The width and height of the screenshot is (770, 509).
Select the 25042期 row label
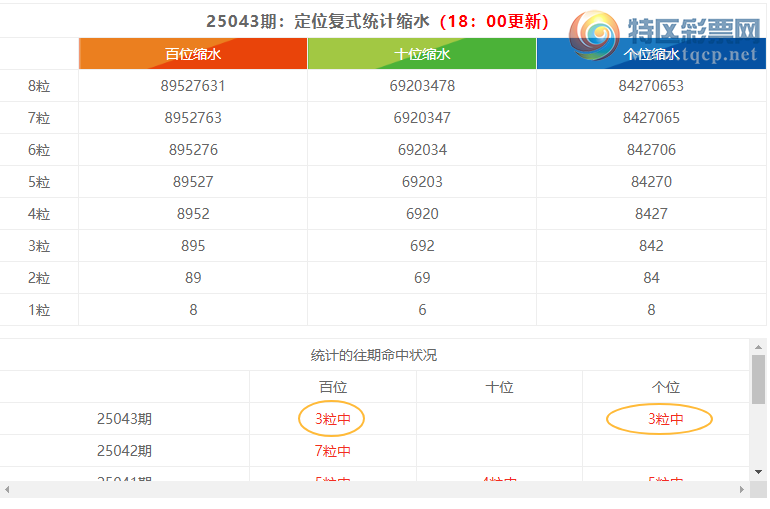pos(124,451)
